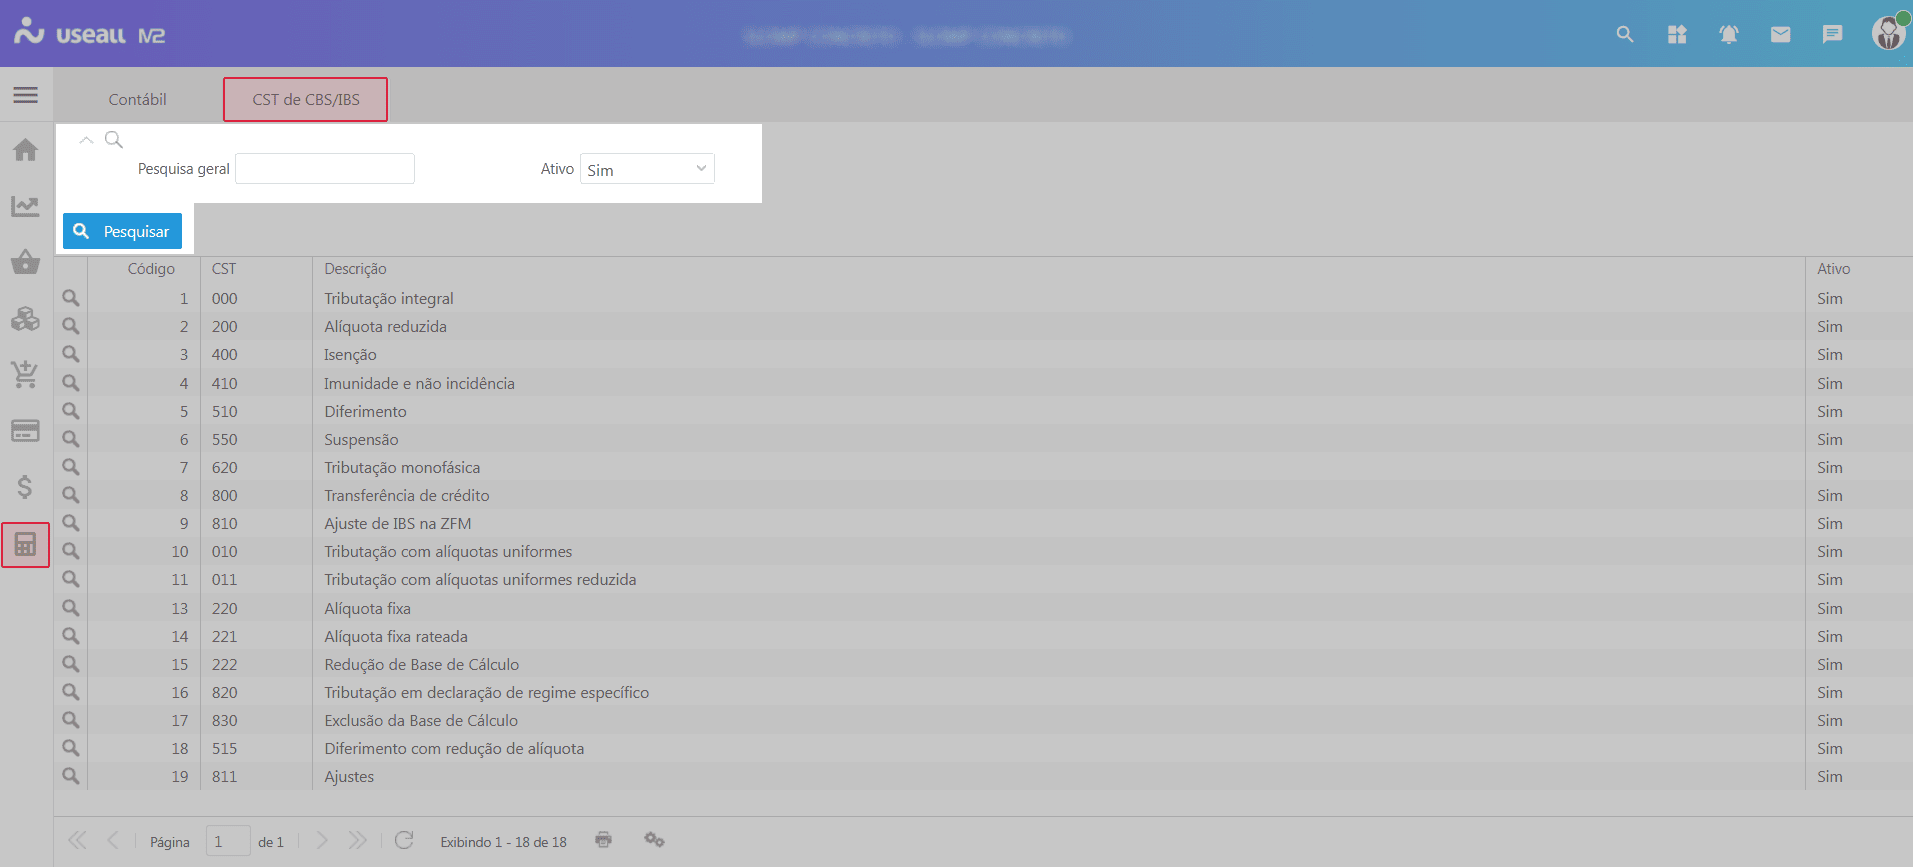Refresh the grid listing

click(x=404, y=840)
